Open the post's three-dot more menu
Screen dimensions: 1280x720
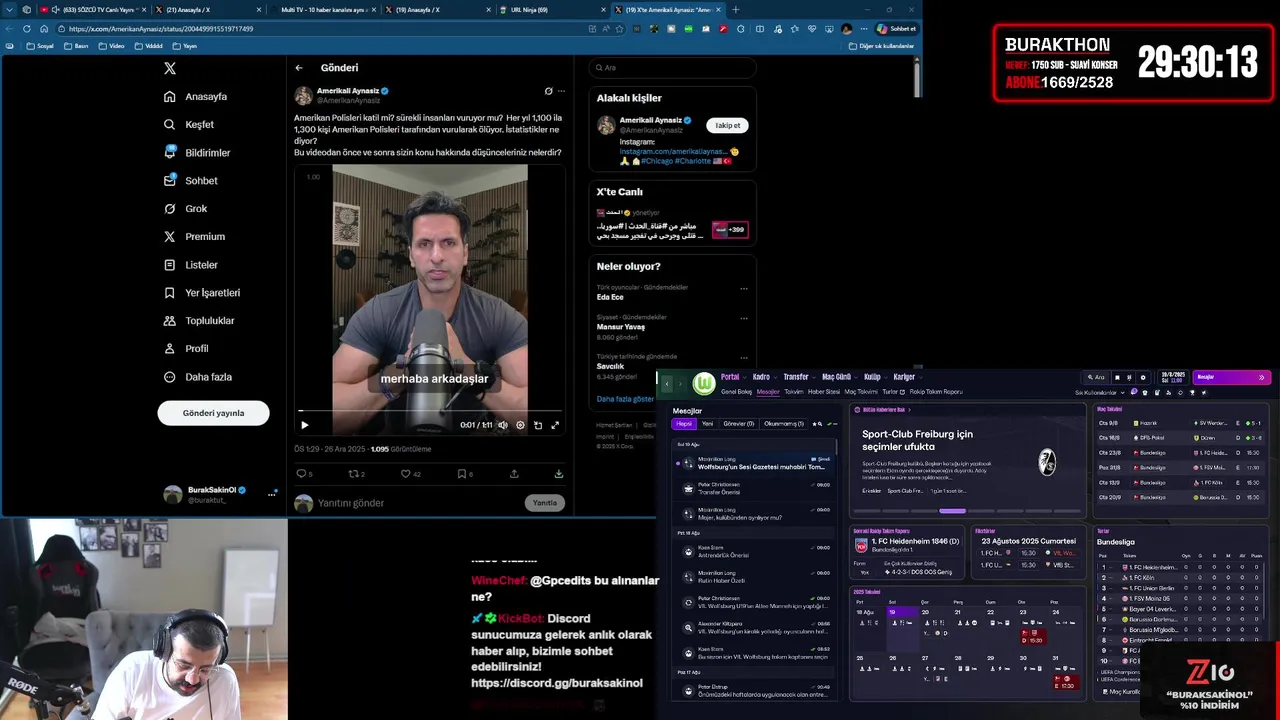pos(561,91)
